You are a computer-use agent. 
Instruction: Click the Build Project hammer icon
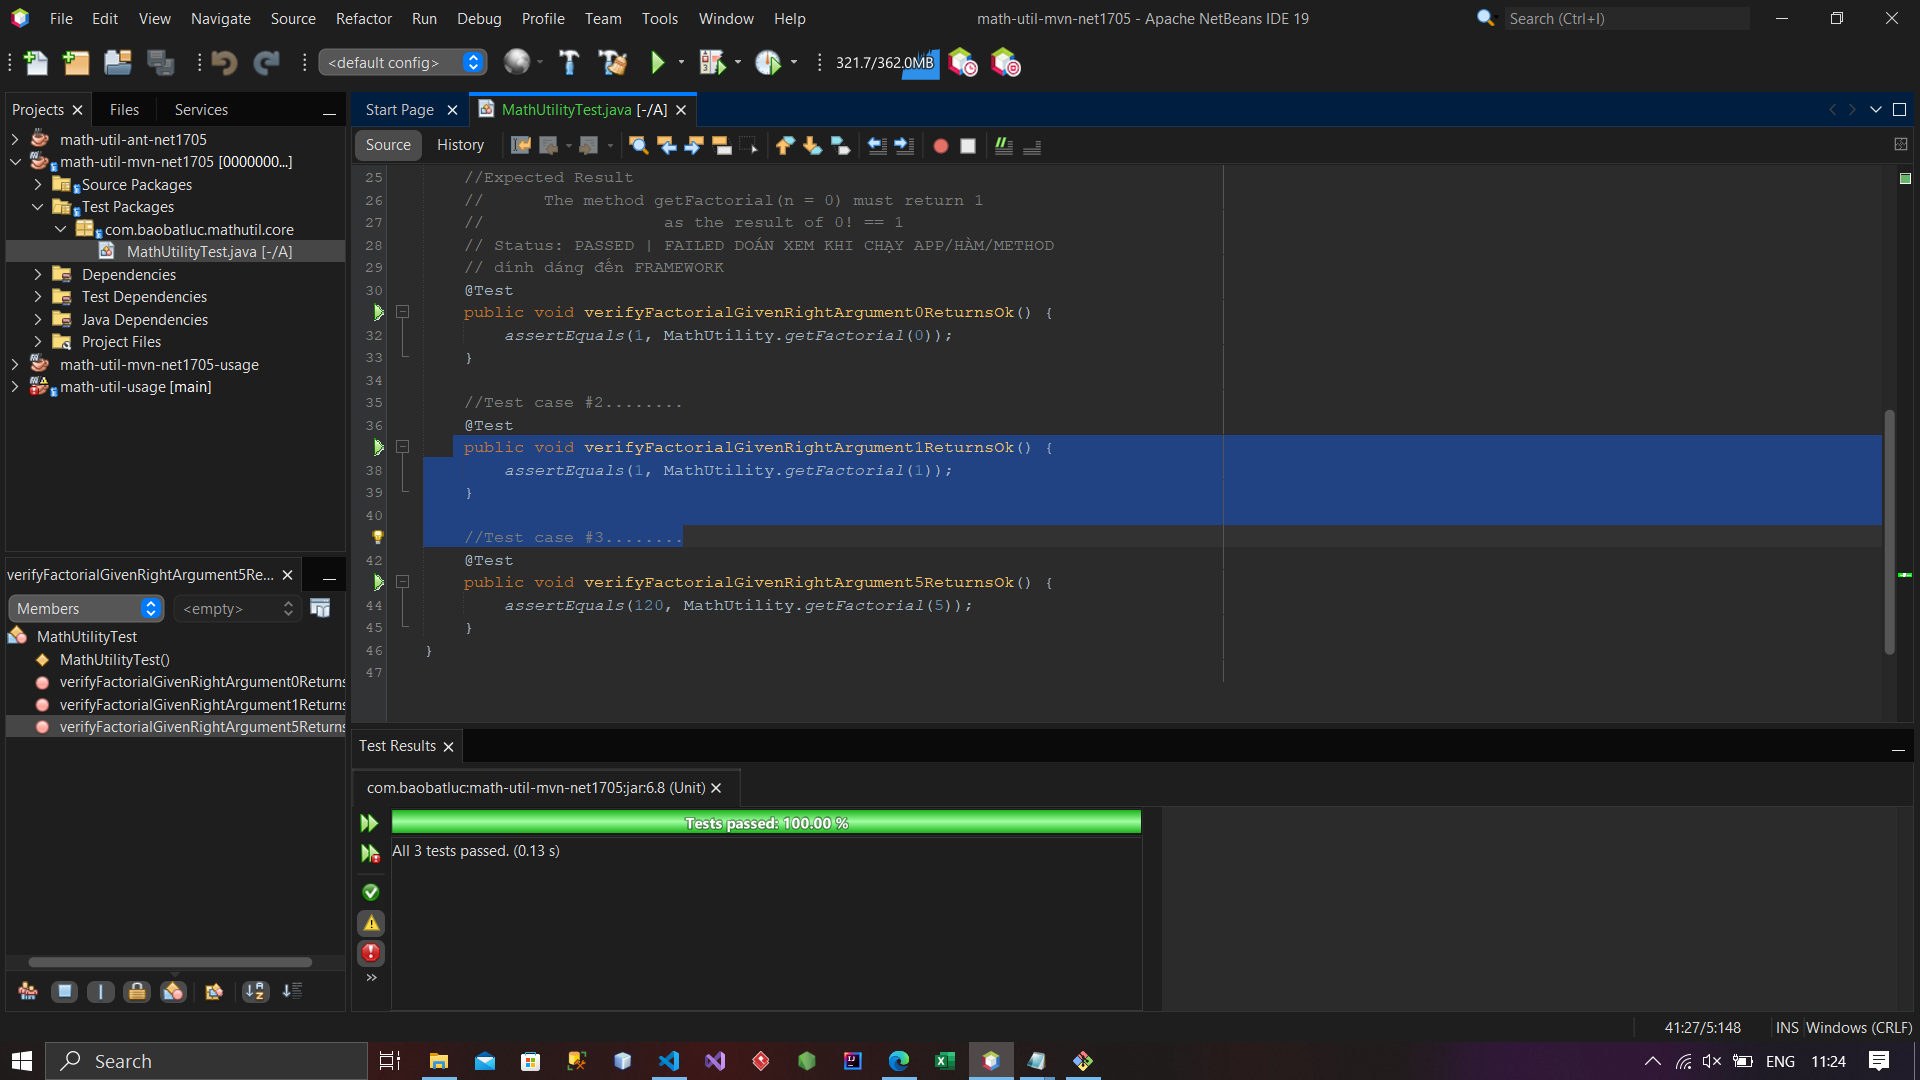pos(569,63)
